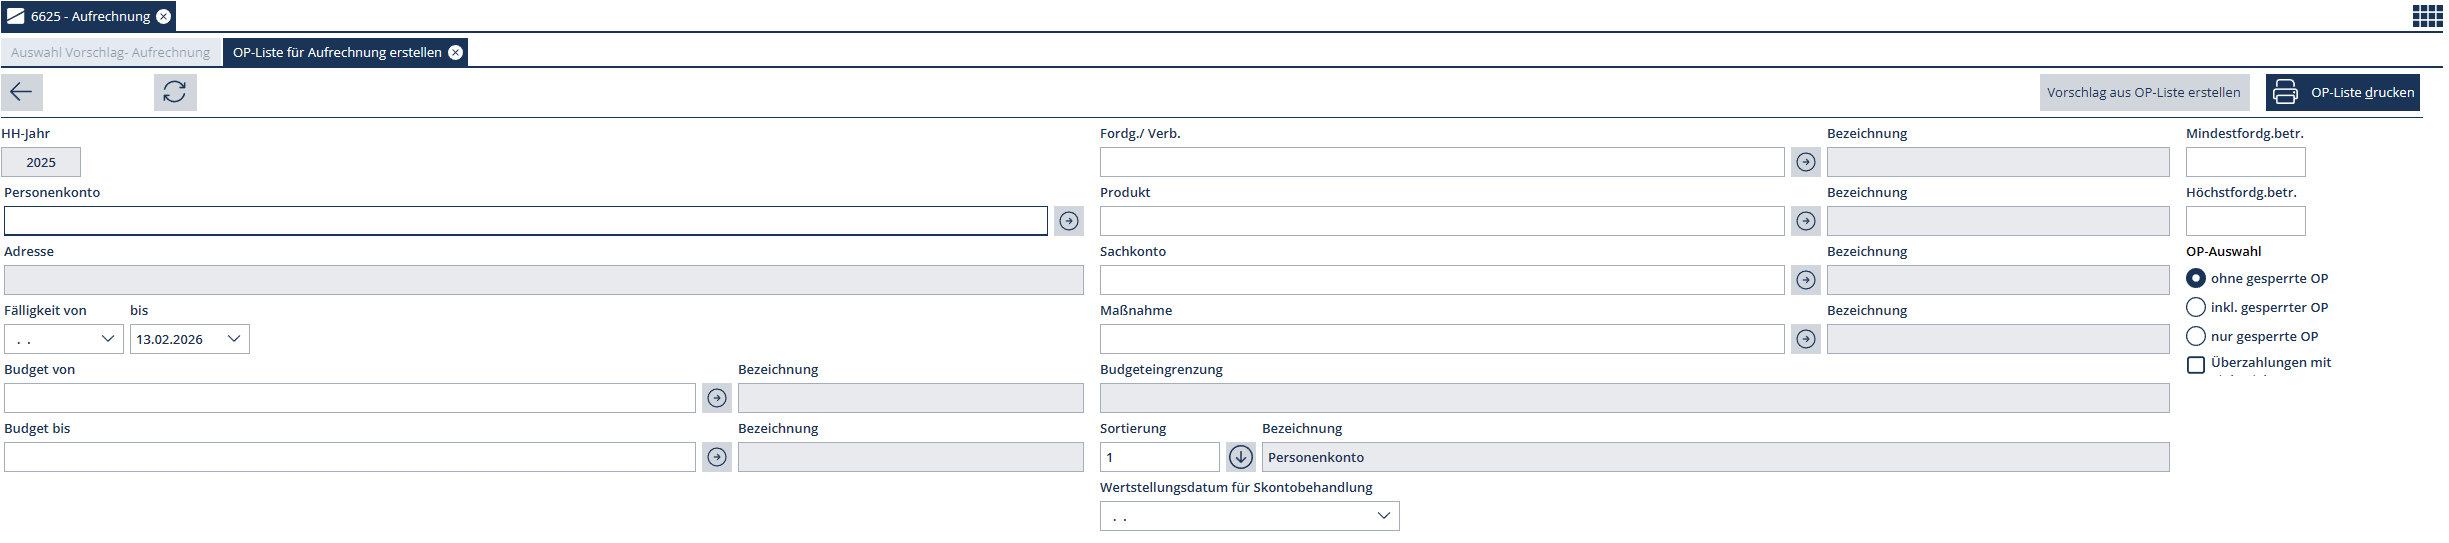2449x543 pixels.
Task: Click the Sortierung down-arrow icon
Action: [1240, 457]
